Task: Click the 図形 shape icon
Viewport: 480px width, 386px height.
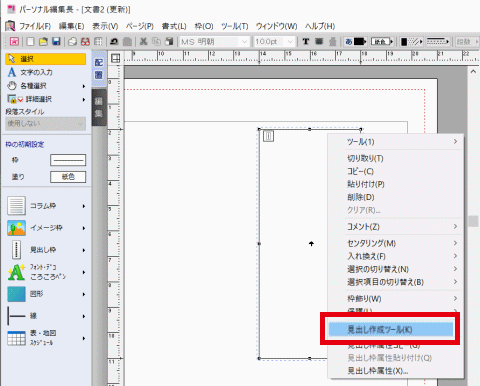Action: tap(16, 294)
